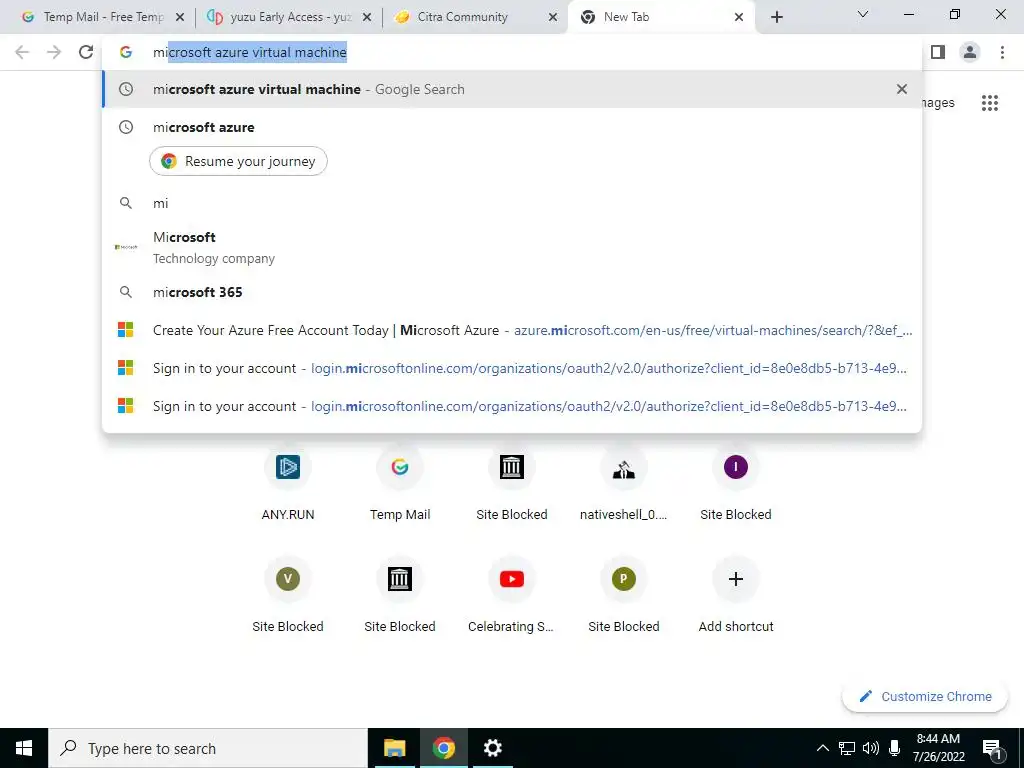Go back using the browser back arrow
The width and height of the screenshot is (1024, 768).
pos(22,52)
